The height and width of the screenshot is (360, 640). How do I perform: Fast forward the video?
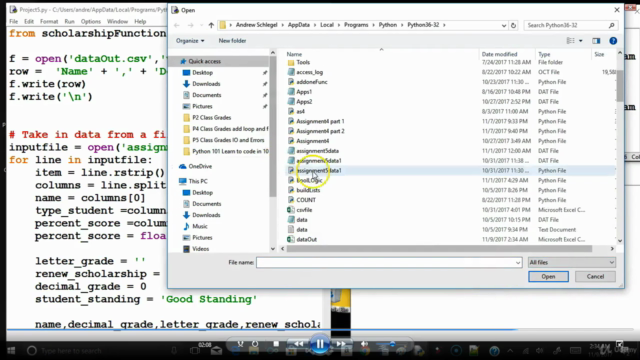tap(341, 344)
